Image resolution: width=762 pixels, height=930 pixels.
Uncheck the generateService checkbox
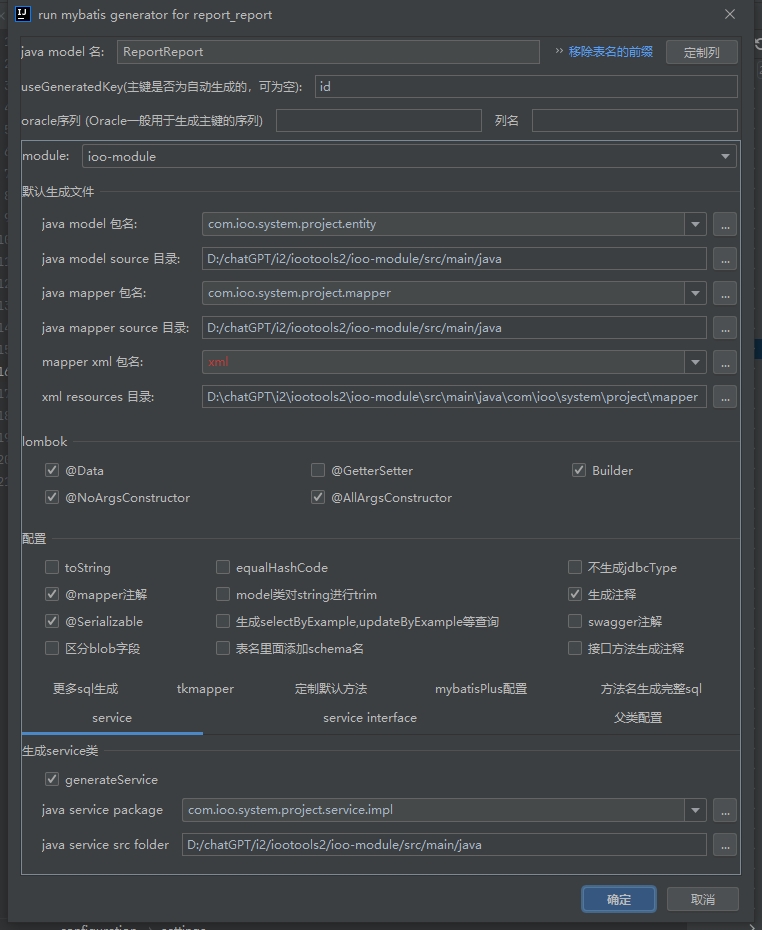pos(52,780)
